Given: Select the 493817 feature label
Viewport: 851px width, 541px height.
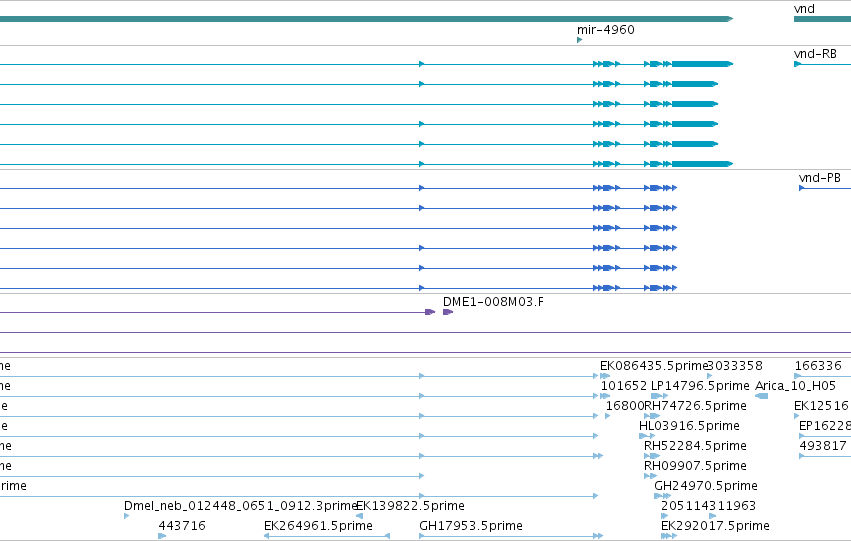Looking at the screenshot, I should tap(823, 446).
